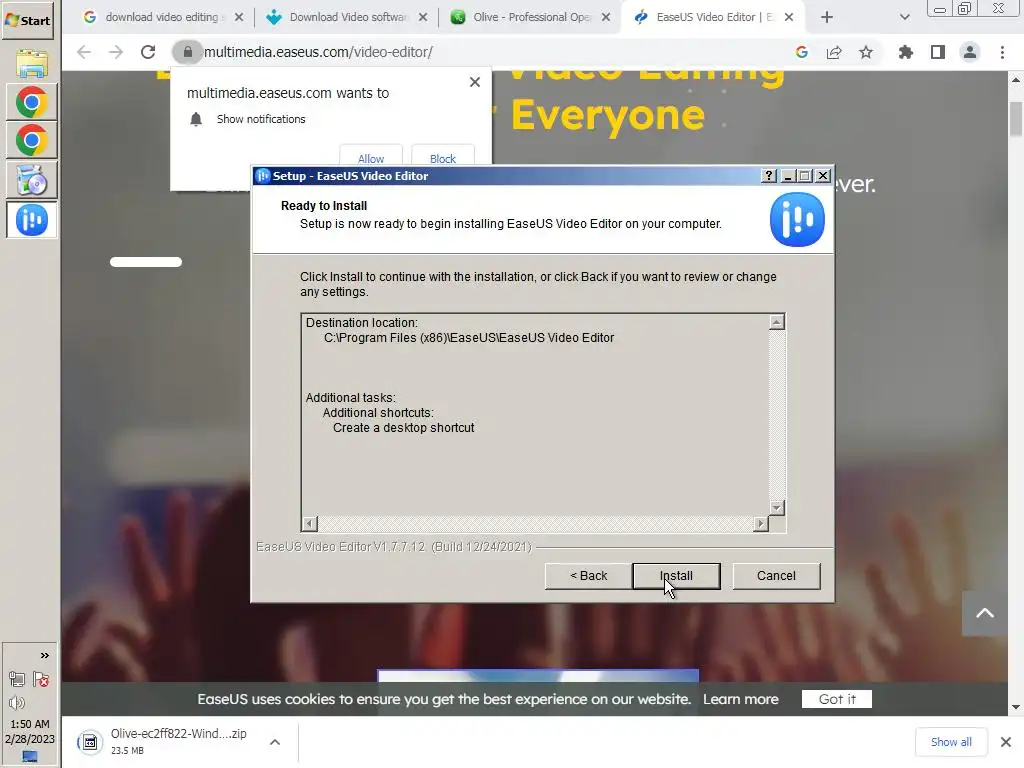This screenshot has height=768, width=1024.
Task: Reload the current page
Action: 148,52
